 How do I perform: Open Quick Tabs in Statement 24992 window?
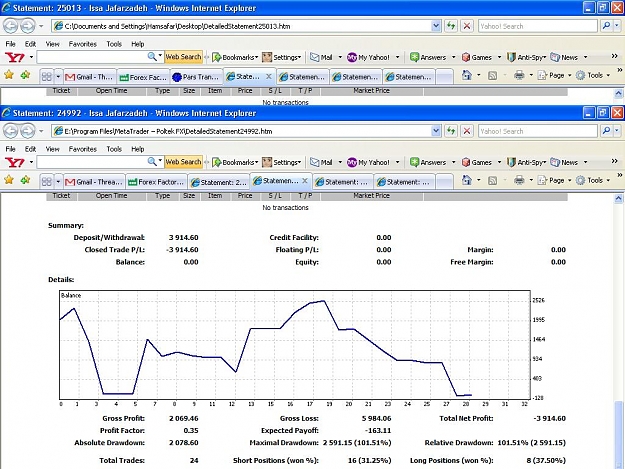click(47, 182)
